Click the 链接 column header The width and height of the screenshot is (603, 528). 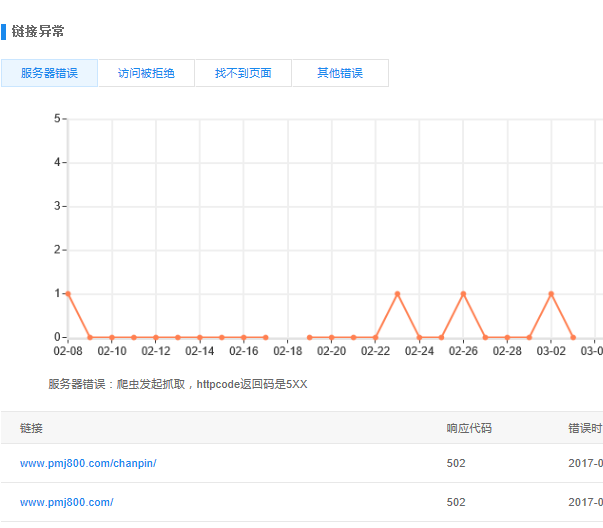tap(31, 428)
